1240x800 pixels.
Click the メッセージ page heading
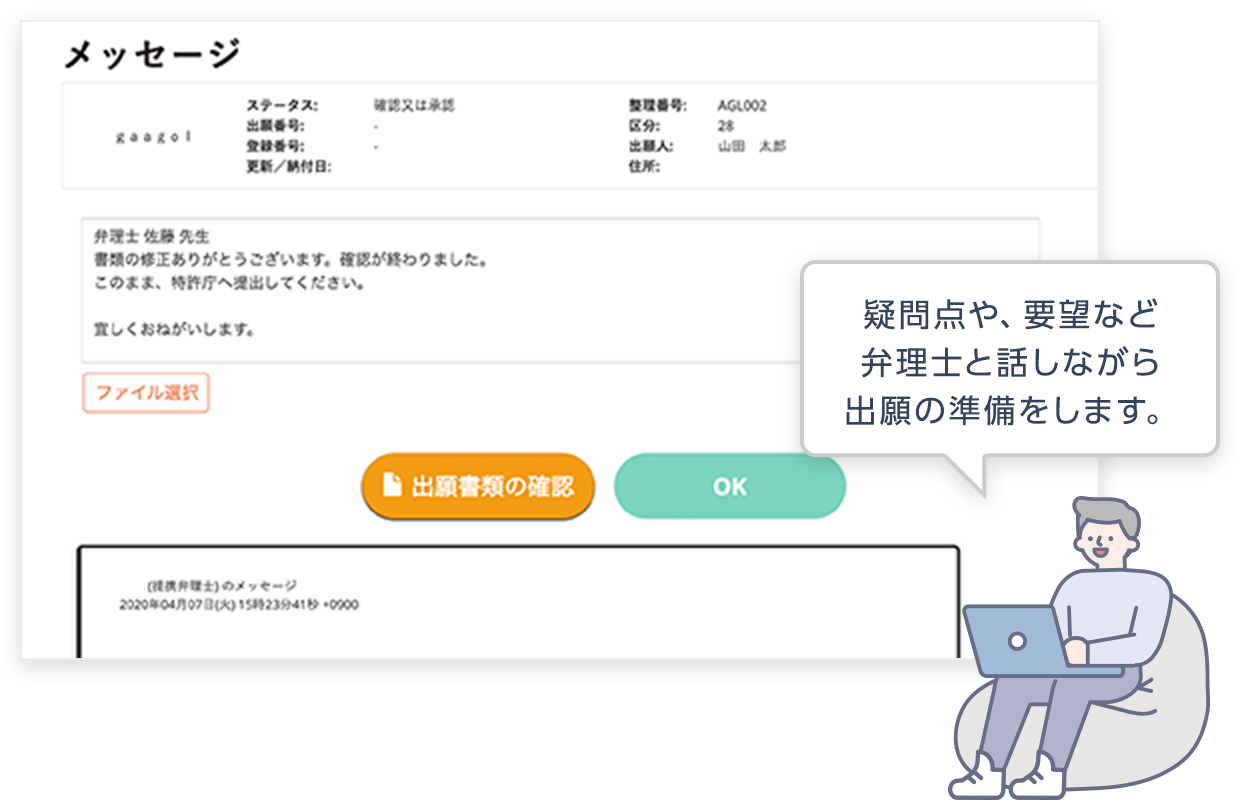click(x=152, y=55)
